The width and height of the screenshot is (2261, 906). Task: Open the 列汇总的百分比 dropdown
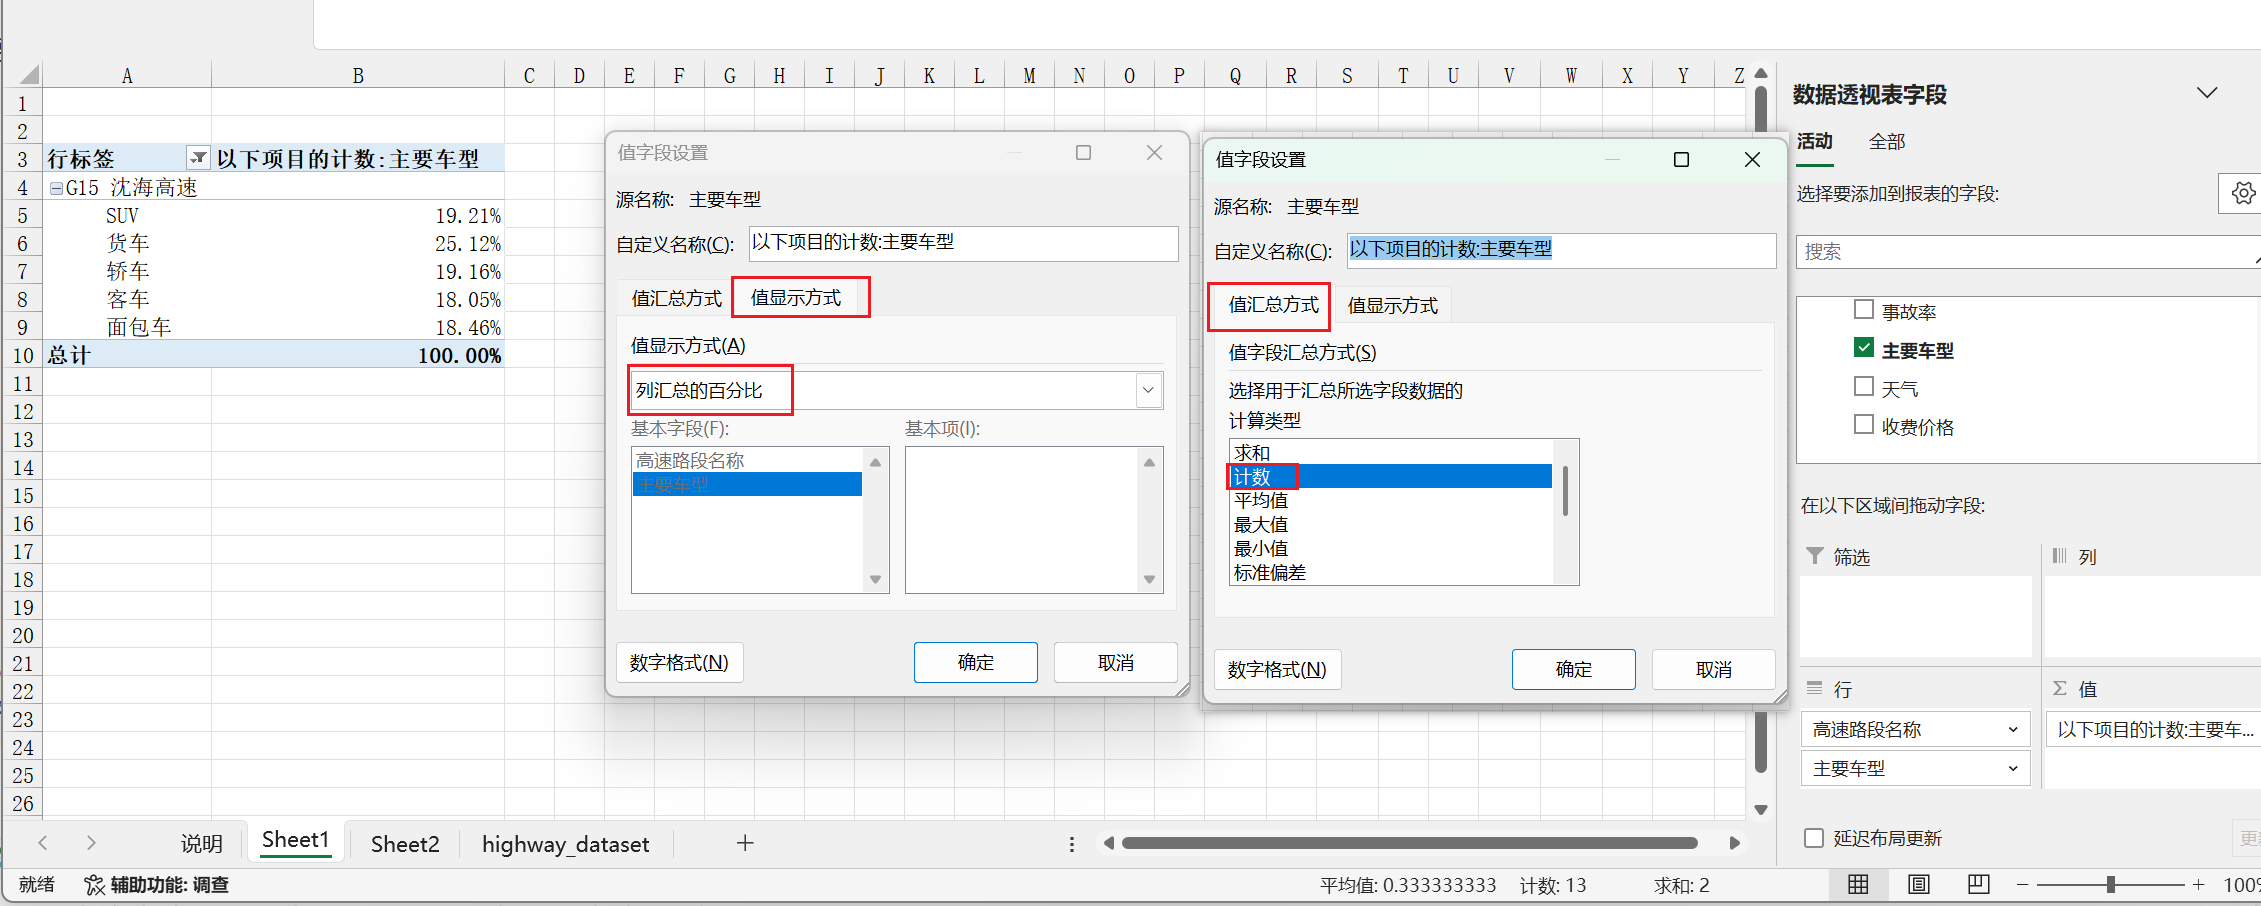click(x=1148, y=390)
